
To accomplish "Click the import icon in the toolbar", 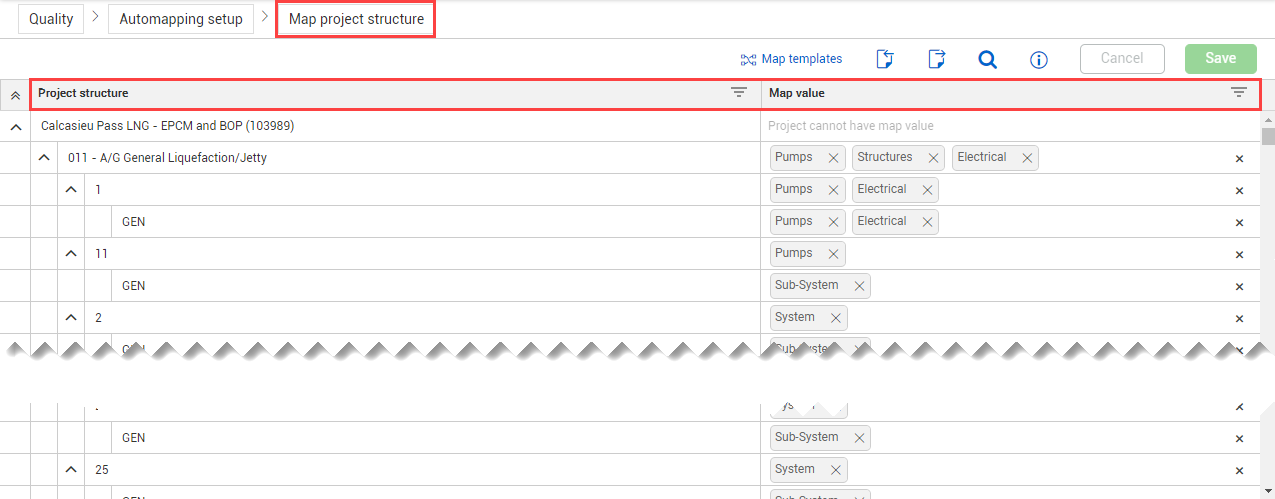I will (884, 59).
